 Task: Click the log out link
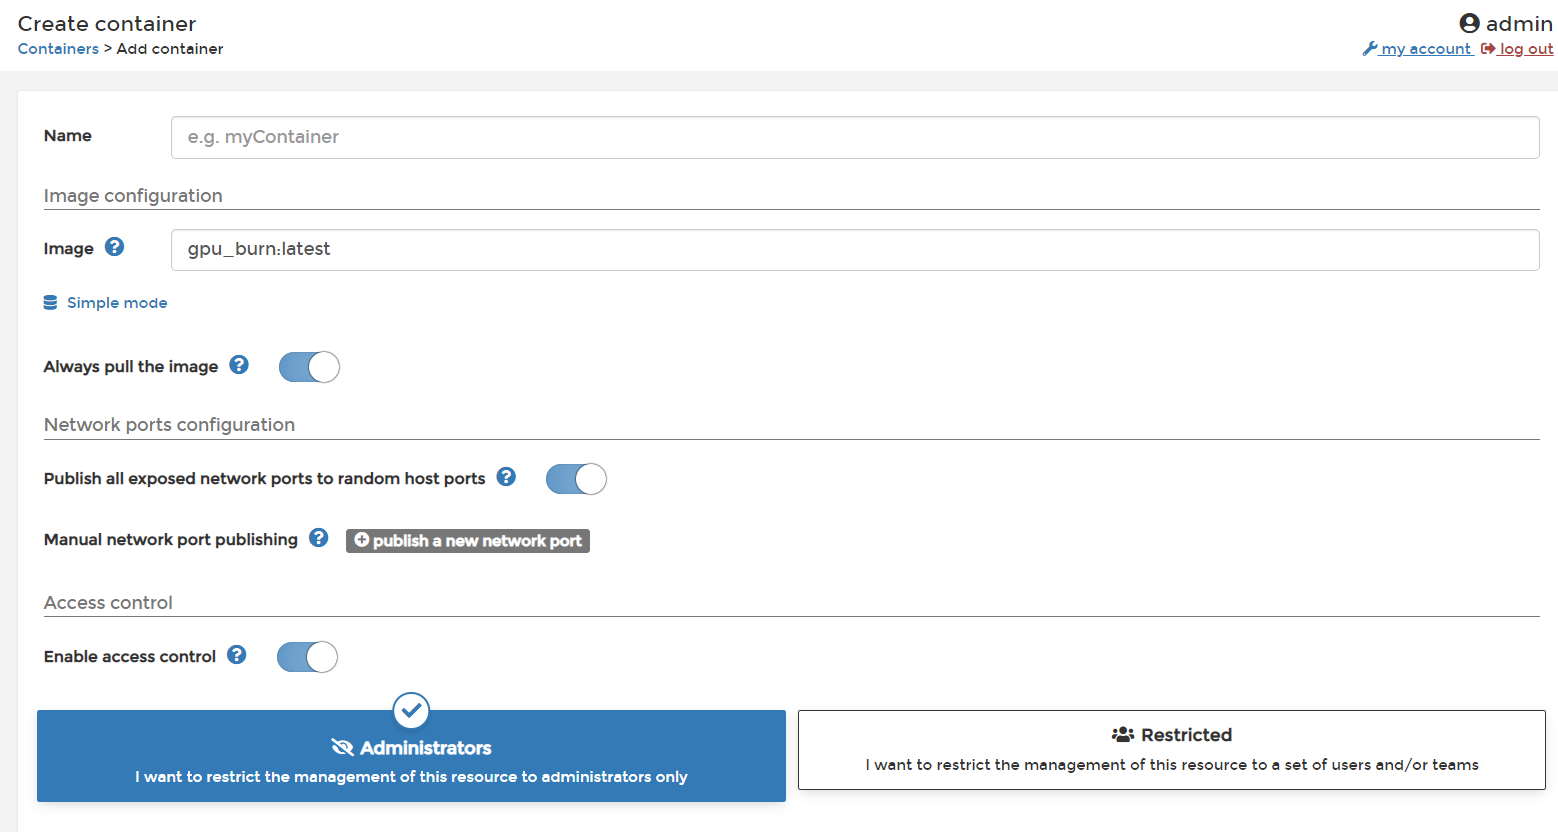[x=1525, y=49]
